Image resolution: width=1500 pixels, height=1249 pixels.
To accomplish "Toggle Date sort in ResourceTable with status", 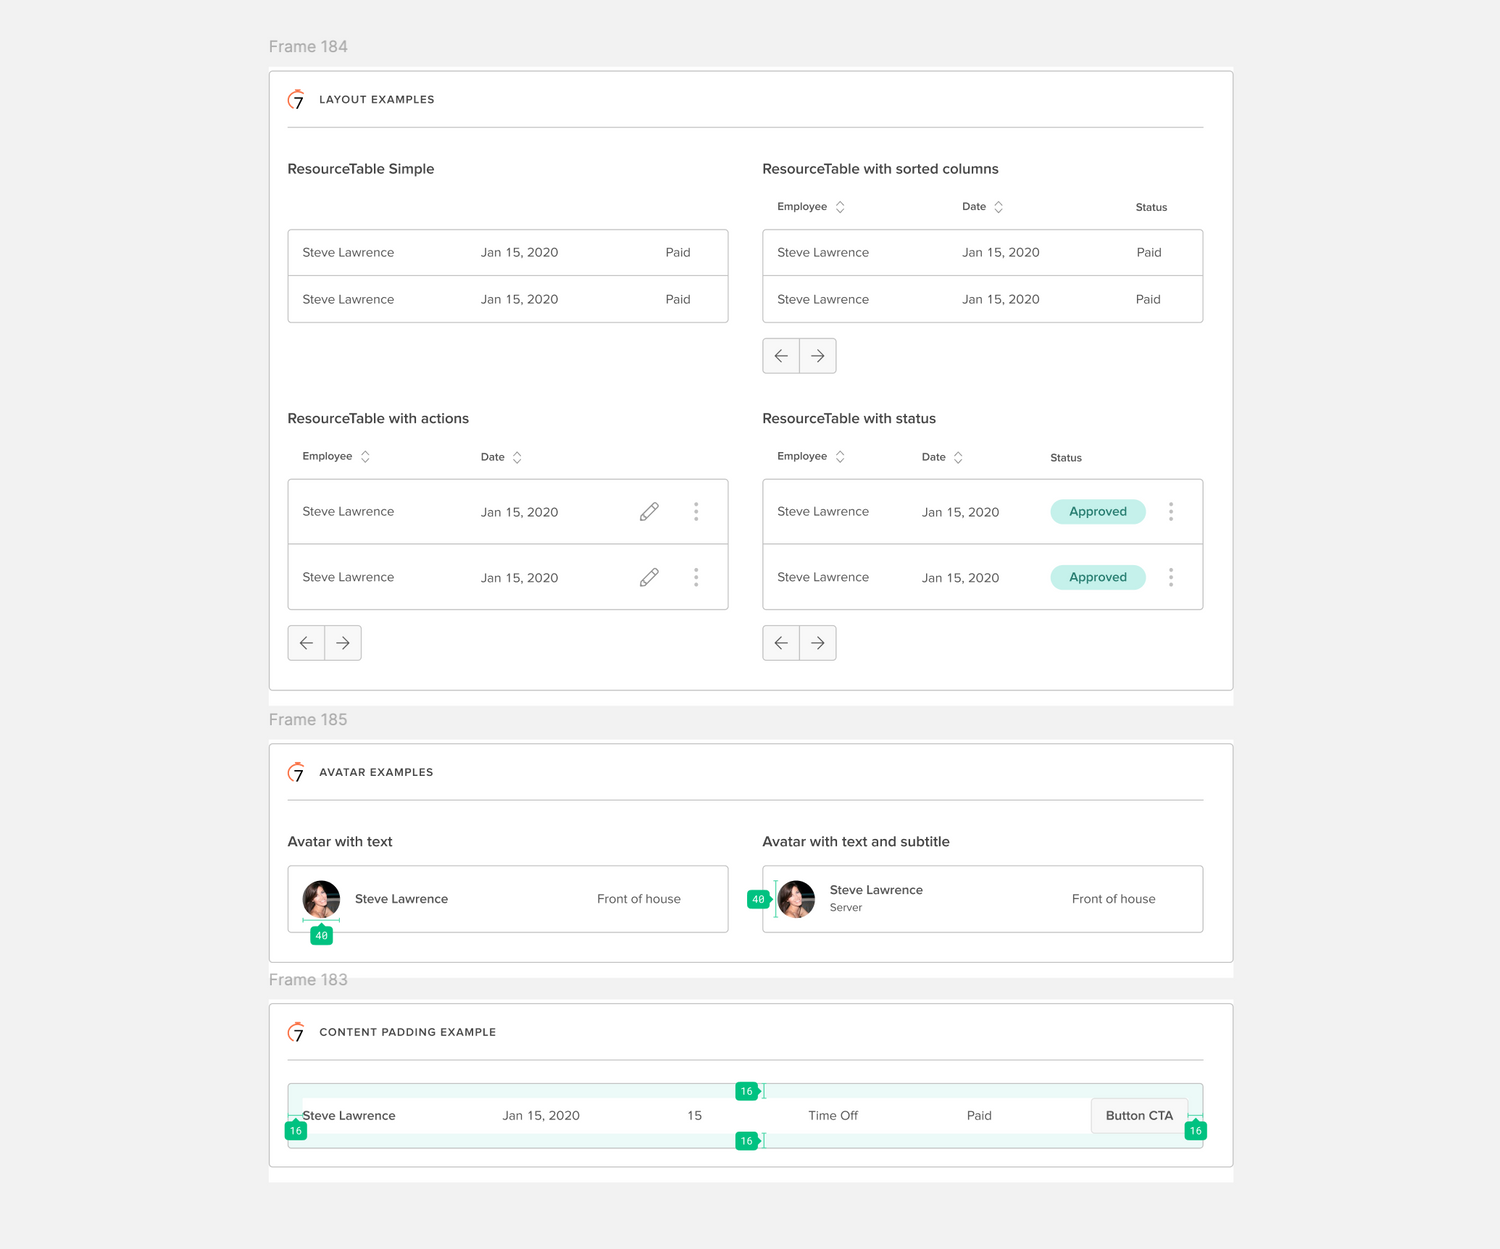I will pos(958,457).
